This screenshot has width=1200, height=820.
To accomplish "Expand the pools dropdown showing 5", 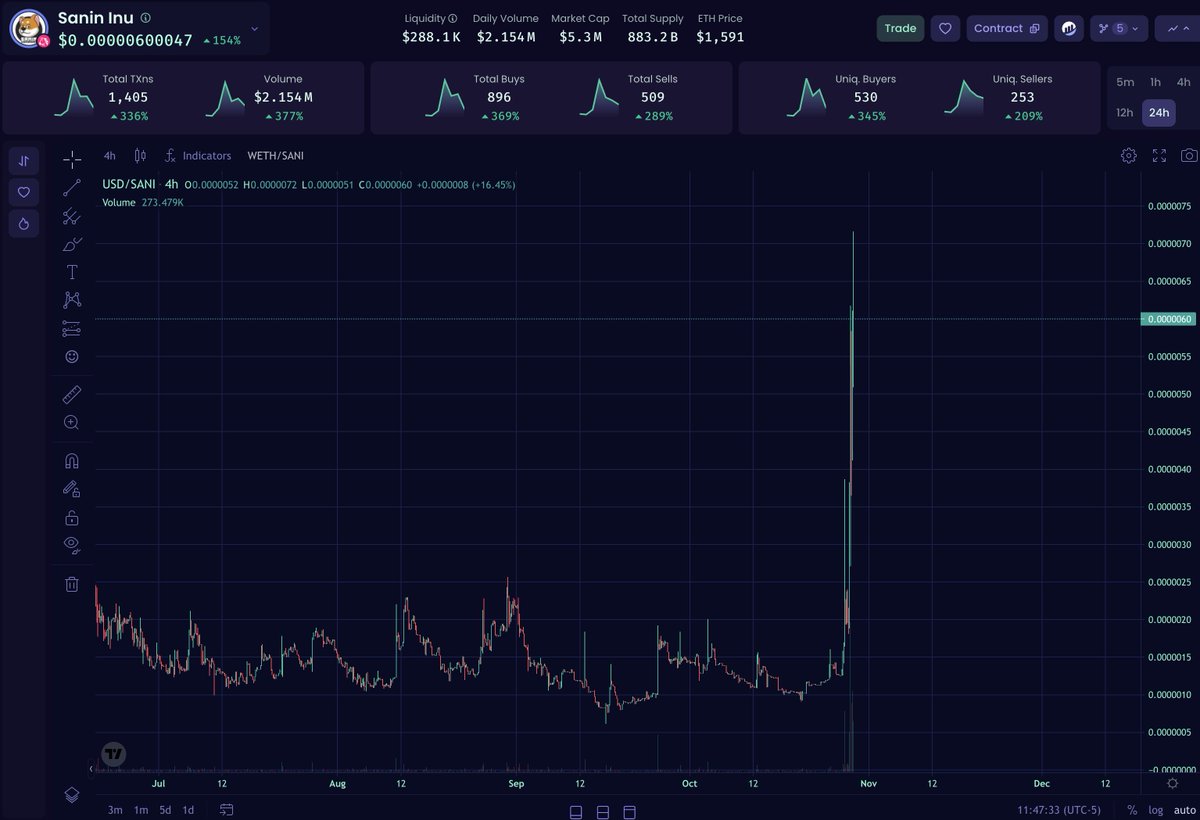I will click(1119, 28).
